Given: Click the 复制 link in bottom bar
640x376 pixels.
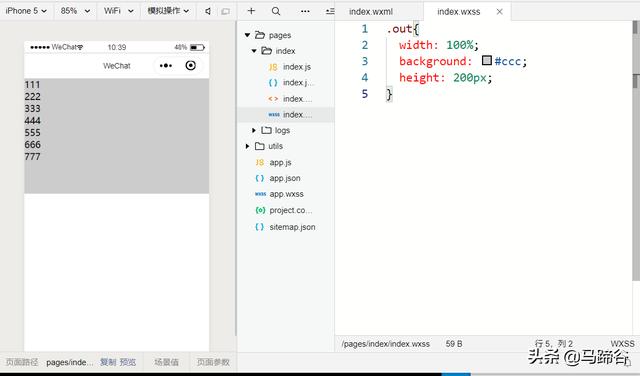Looking at the screenshot, I should pyautogui.click(x=108, y=362).
